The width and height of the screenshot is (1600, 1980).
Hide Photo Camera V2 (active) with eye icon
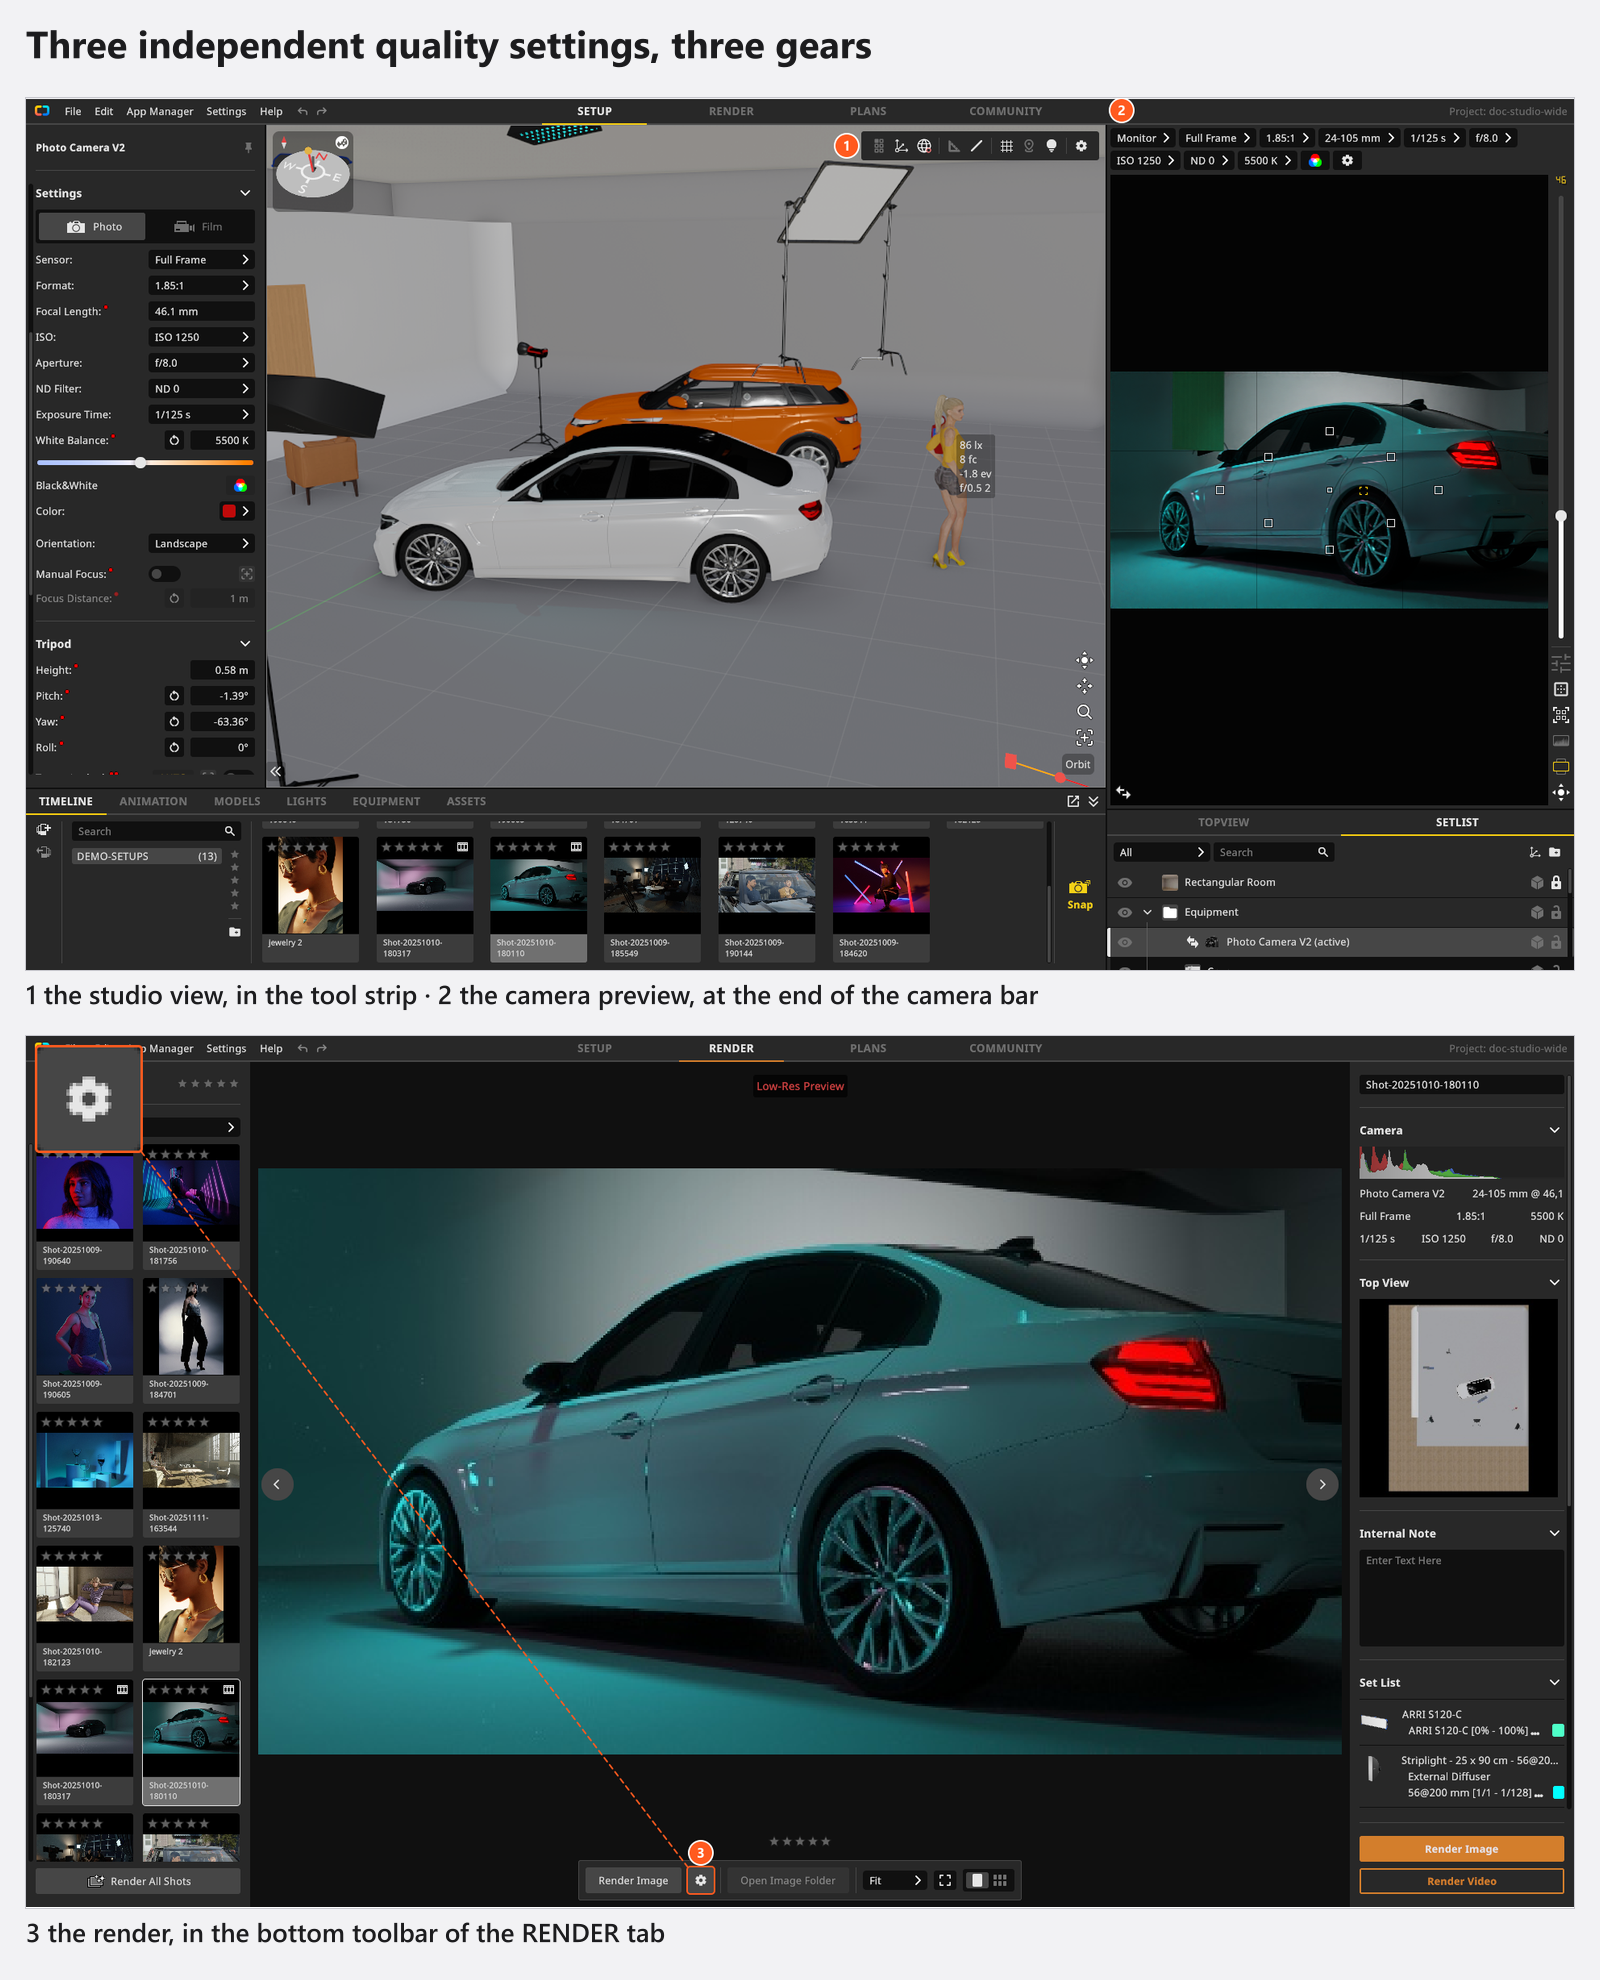point(1125,943)
